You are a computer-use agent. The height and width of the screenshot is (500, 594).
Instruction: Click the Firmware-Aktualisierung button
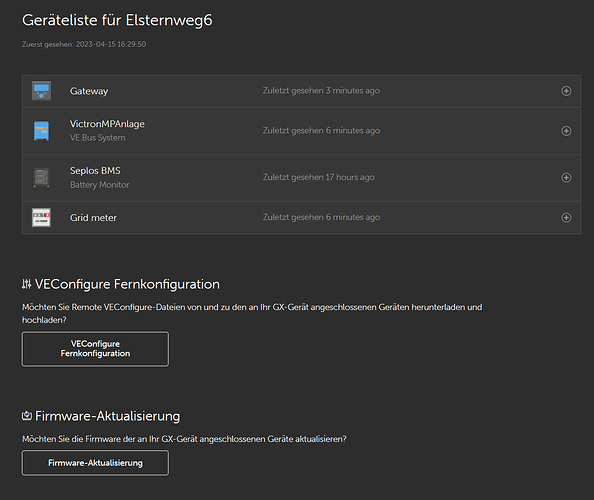tap(95, 463)
